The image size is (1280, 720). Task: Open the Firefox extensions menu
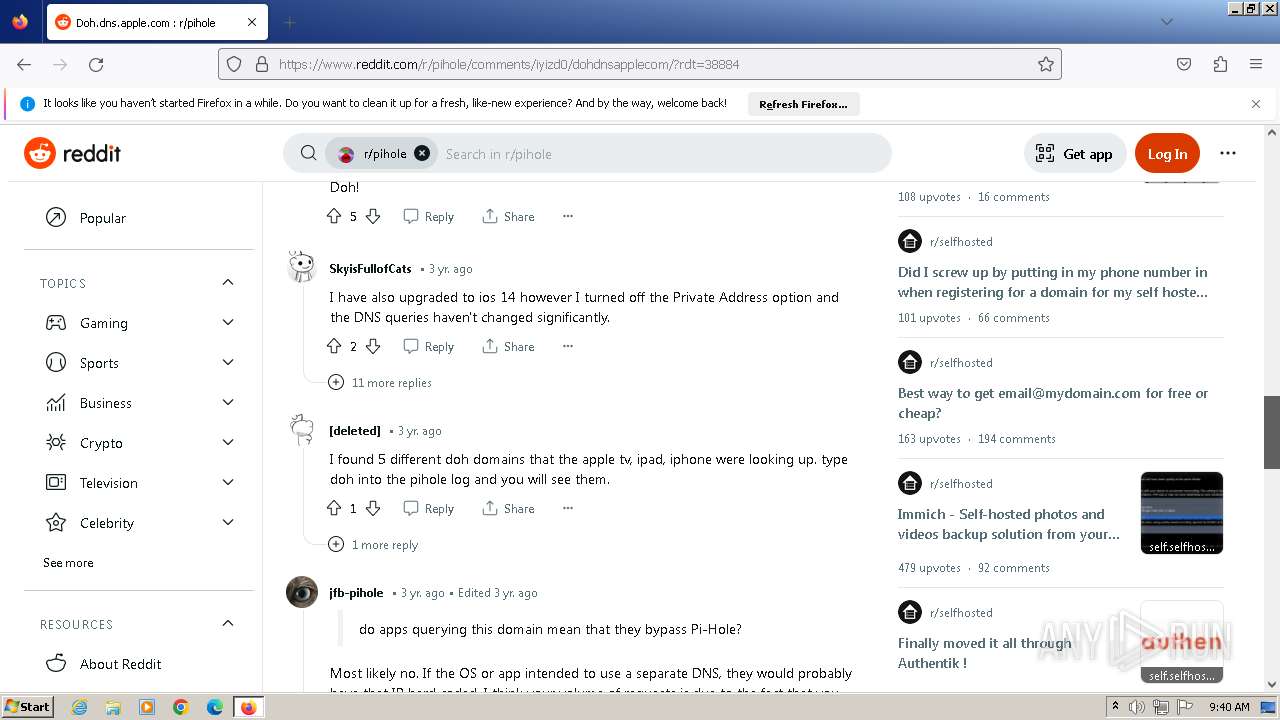[1220, 64]
